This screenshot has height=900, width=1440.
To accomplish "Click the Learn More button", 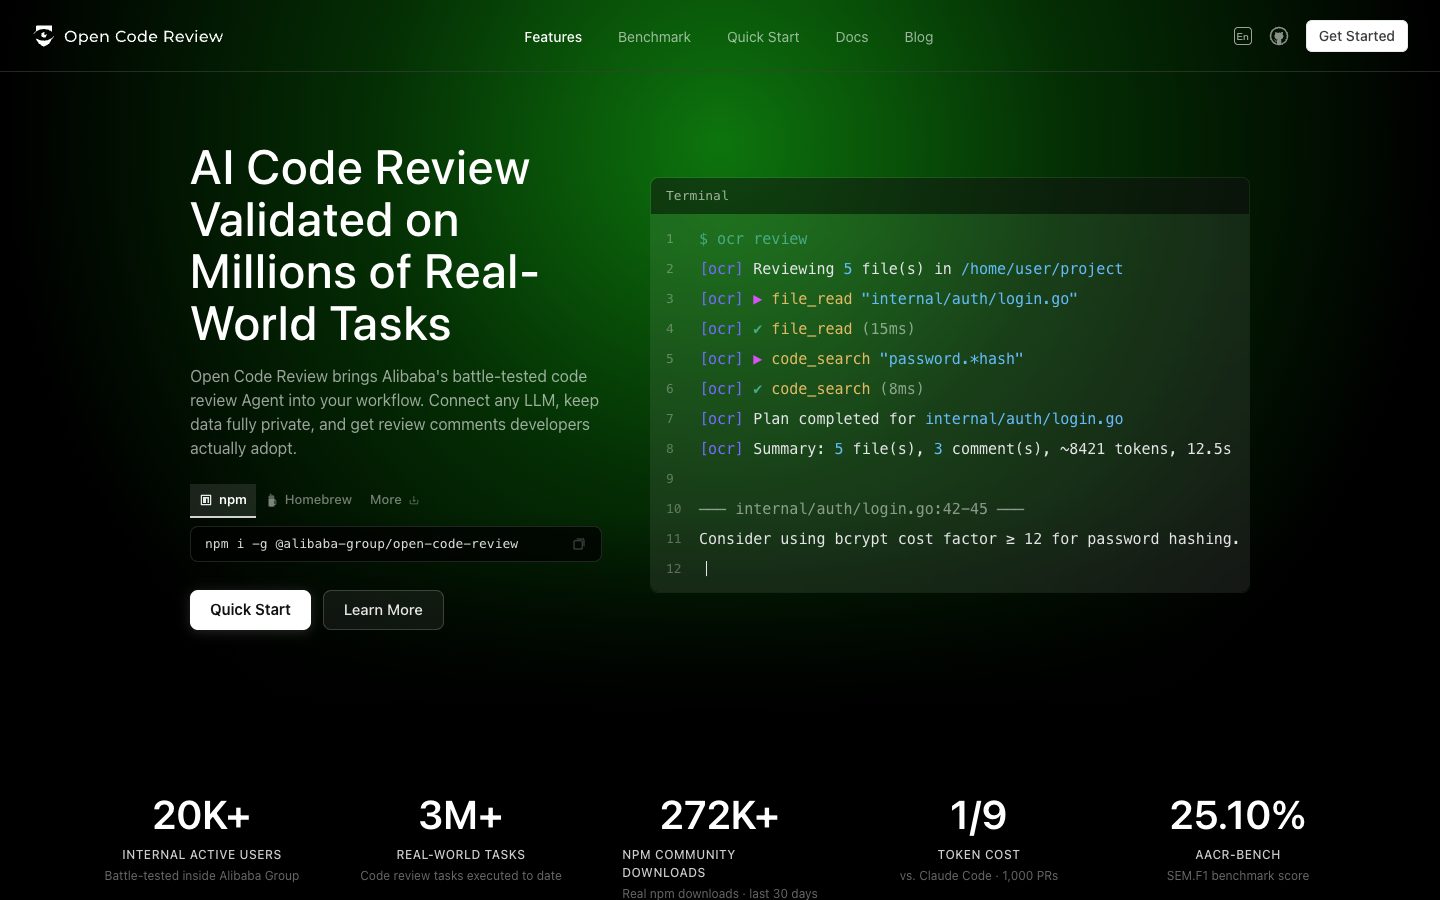I will tap(383, 610).
